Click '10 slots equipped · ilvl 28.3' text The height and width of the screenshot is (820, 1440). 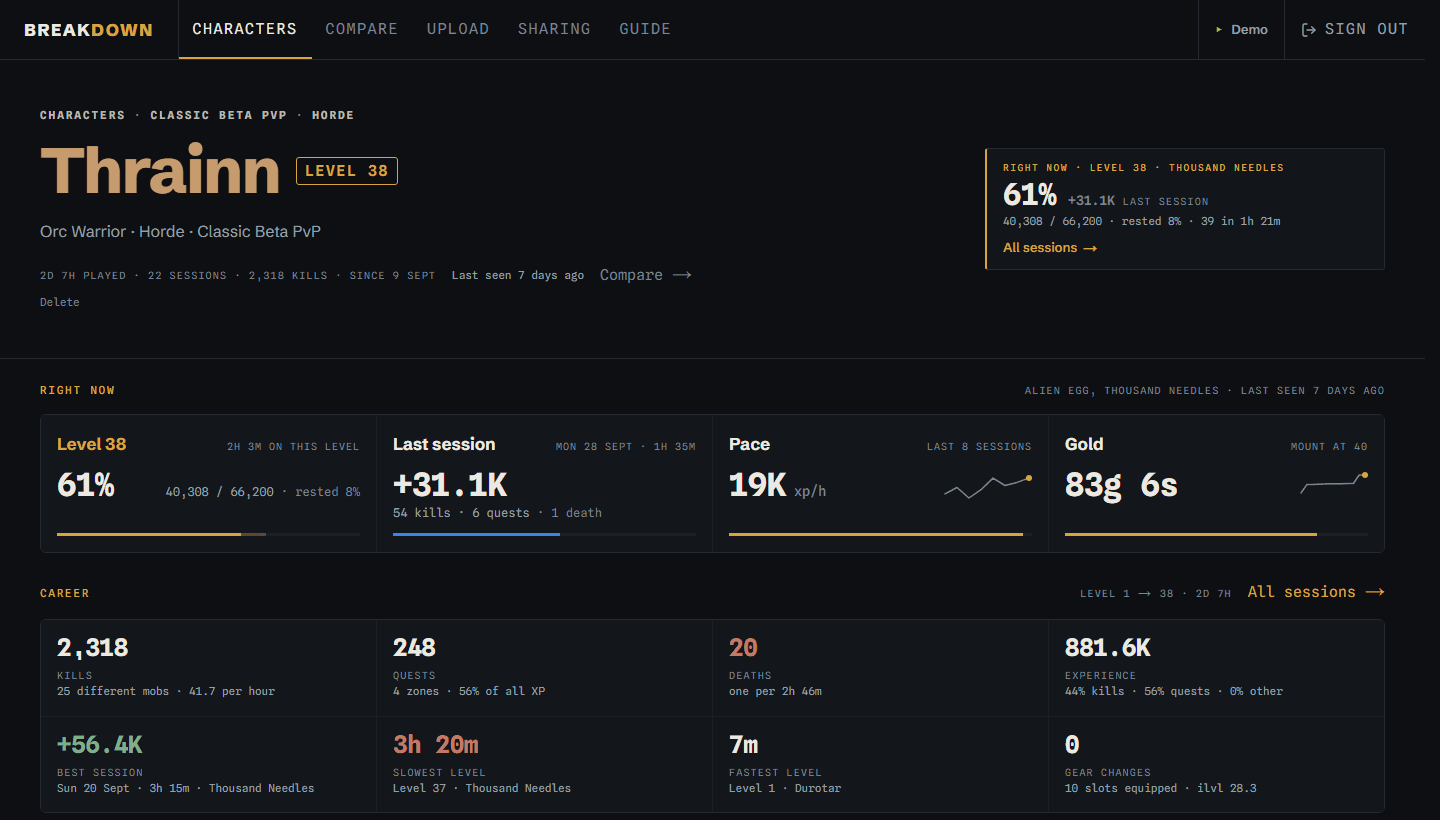pyautogui.click(x=1161, y=788)
